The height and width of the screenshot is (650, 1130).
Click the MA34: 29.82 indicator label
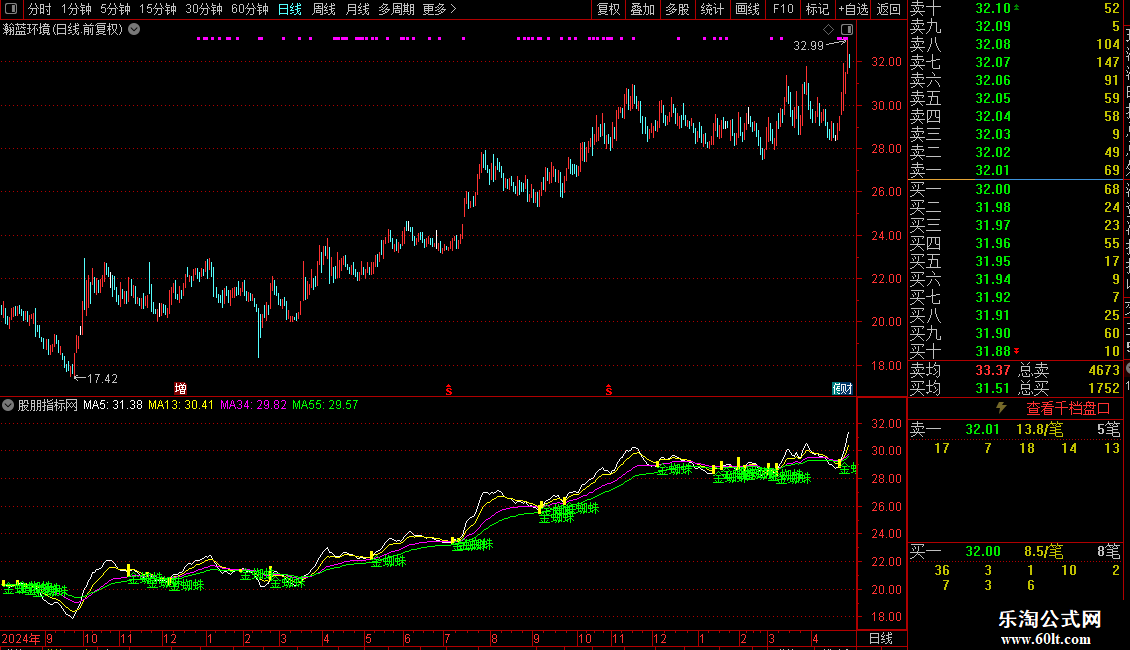pos(253,405)
